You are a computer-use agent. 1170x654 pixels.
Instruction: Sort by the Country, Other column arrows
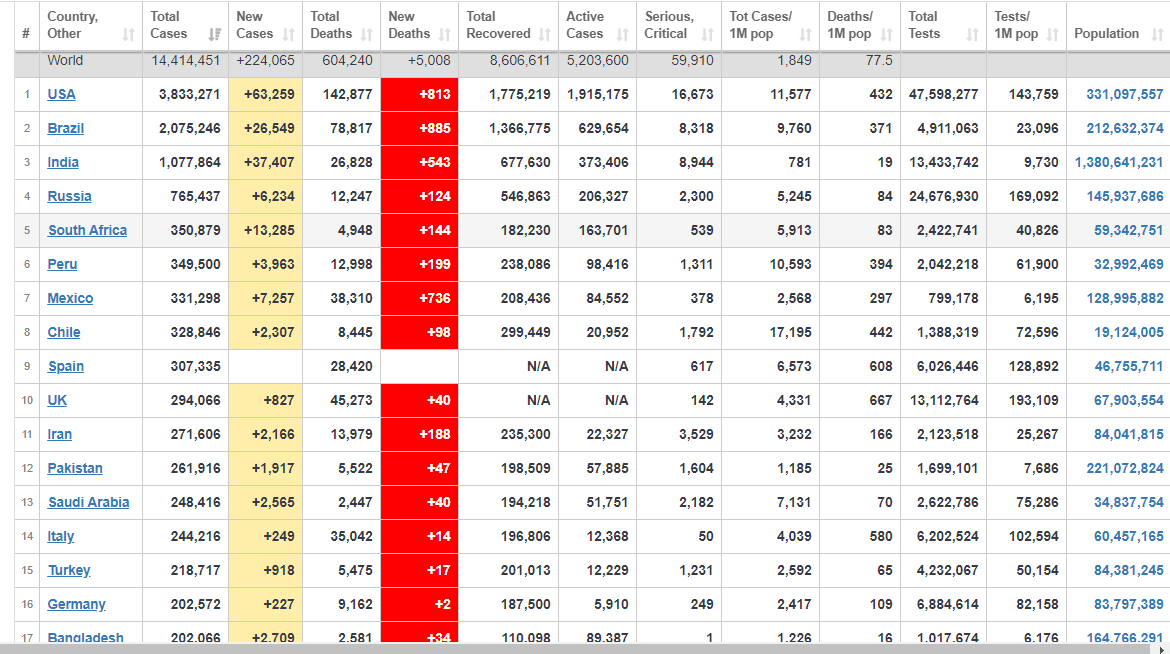coord(129,34)
